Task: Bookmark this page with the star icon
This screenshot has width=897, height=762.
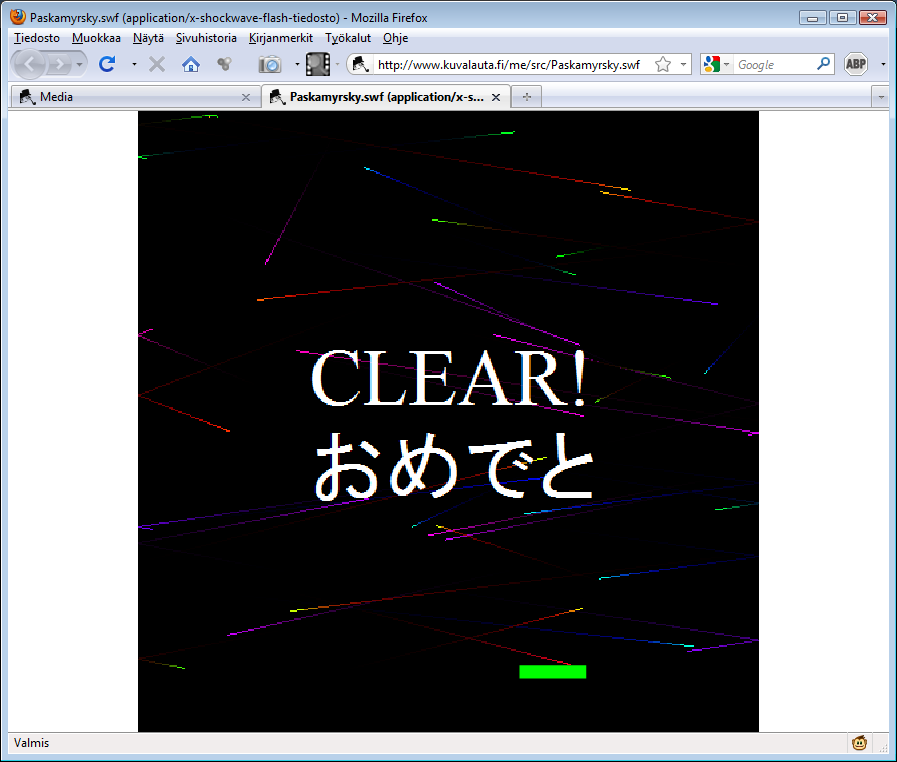Action: tap(662, 64)
